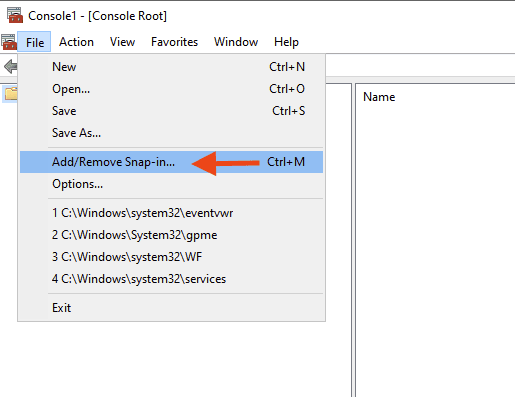The width and height of the screenshot is (515, 397).
Task: Open recent file 3 WF
Action: (171, 257)
